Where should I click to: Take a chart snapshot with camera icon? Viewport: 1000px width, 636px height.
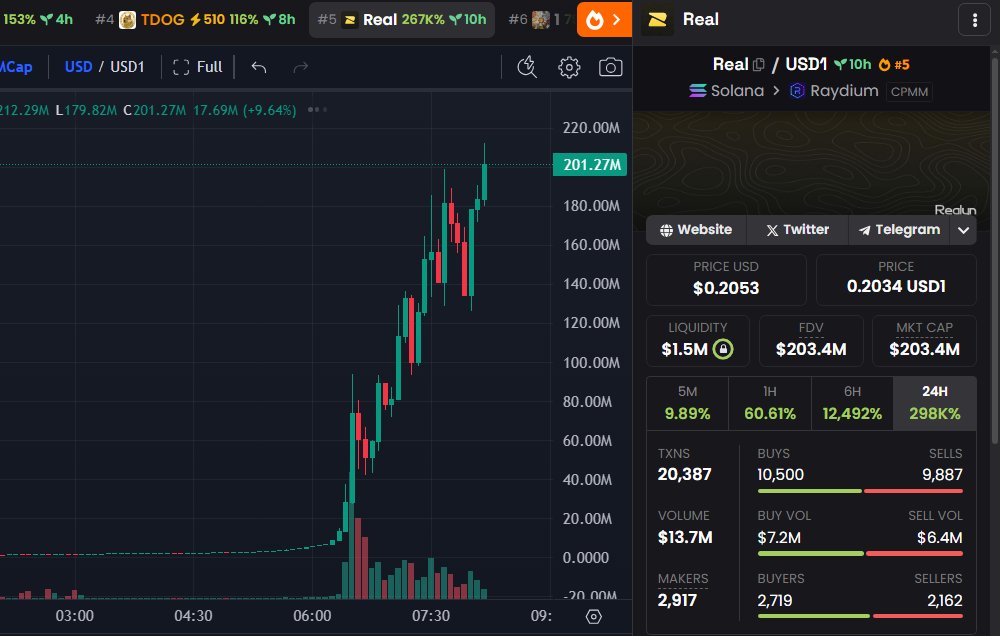click(610, 67)
